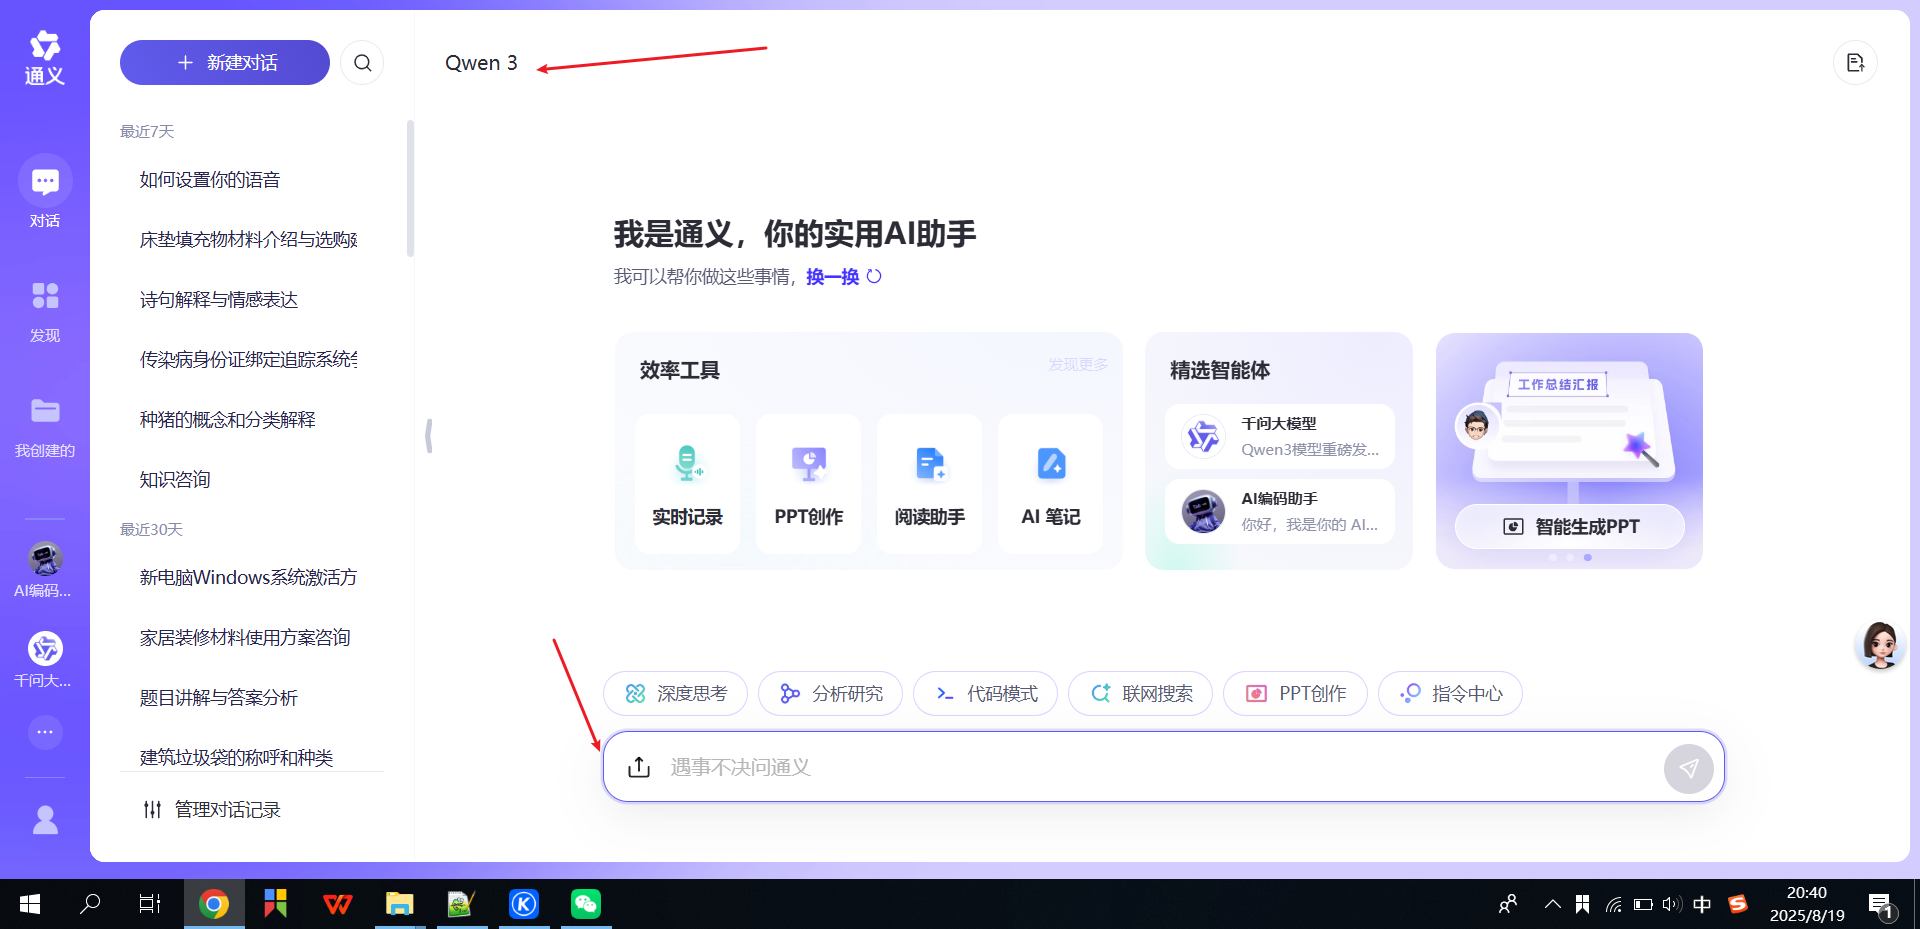The height and width of the screenshot is (929, 1920).
Task: Open the 床垫填充物材料介绍与选购 conversation
Action: tap(249, 240)
